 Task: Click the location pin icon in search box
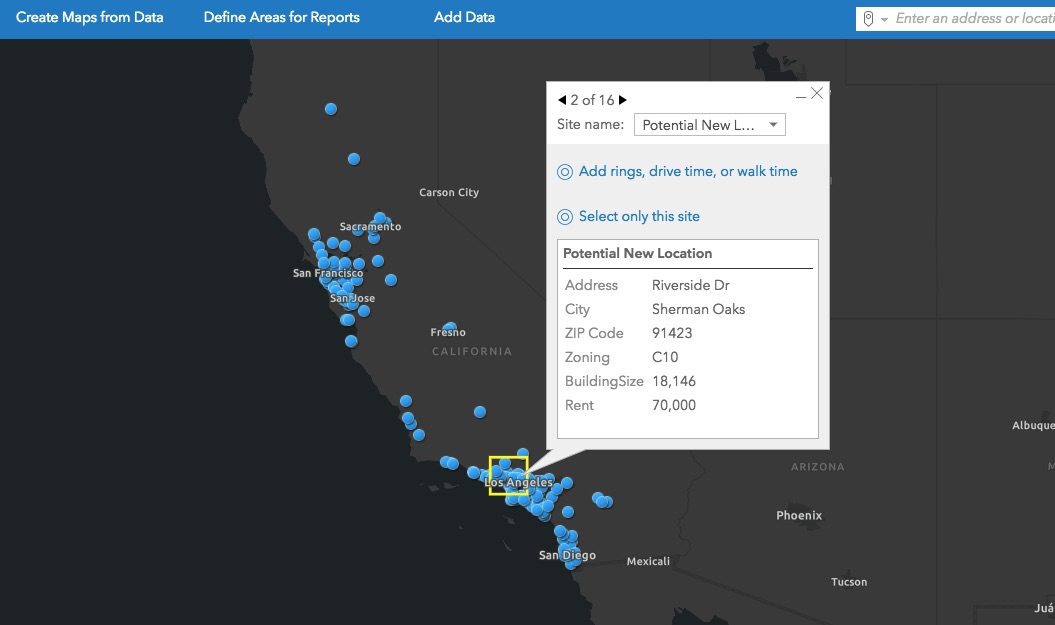pos(868,19)
